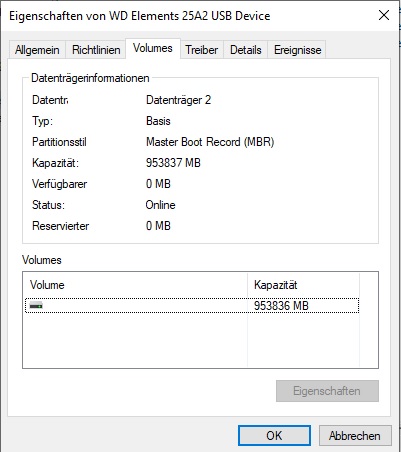Click the Kapazität column header
The height and width of the screenshot is (452, 401).
pyautogui.click(x=303, y=285)
